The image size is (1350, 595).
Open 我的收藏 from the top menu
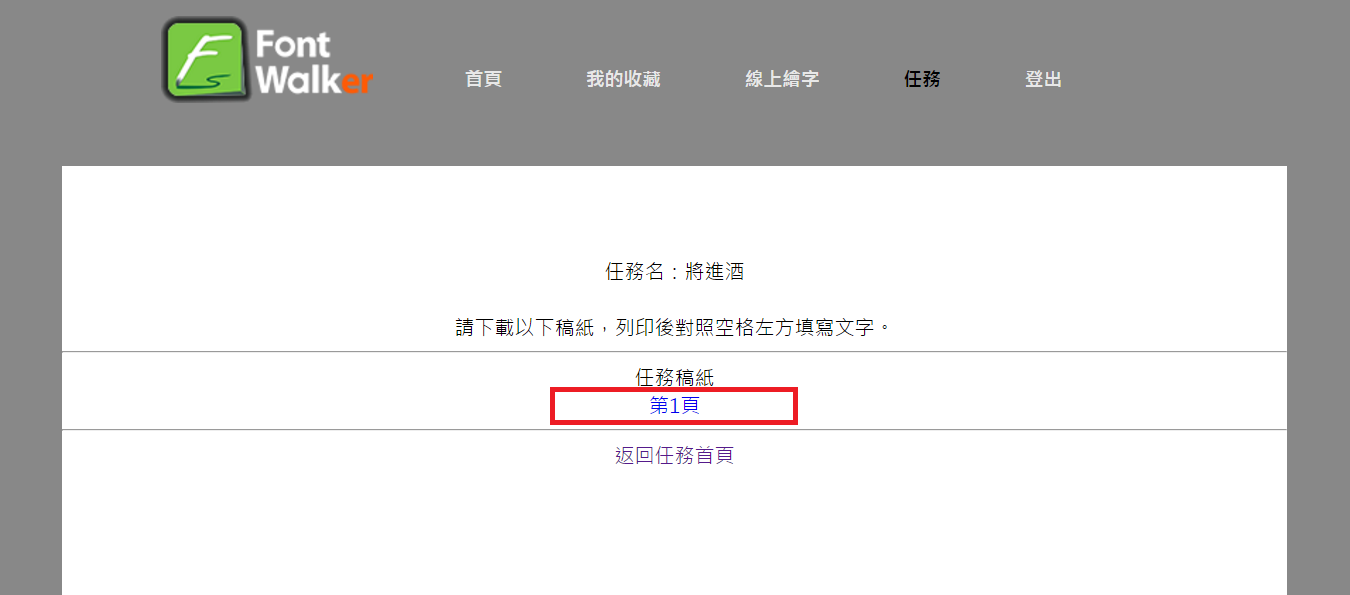(623, 79)
